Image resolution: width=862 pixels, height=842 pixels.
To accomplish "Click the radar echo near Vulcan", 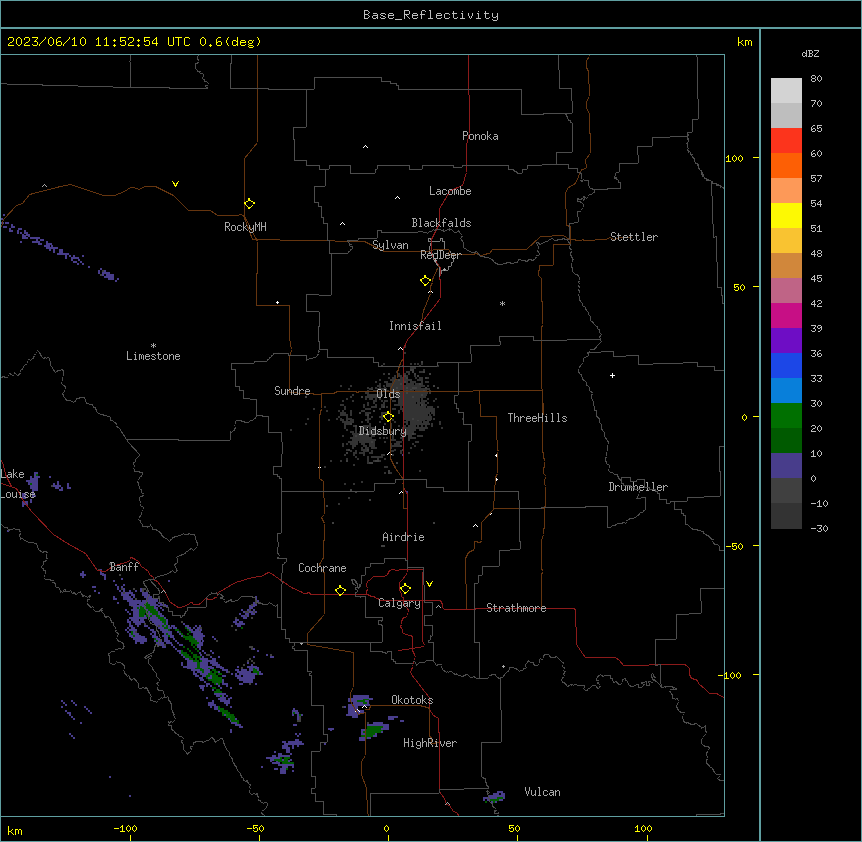I will tap(494, 796).
